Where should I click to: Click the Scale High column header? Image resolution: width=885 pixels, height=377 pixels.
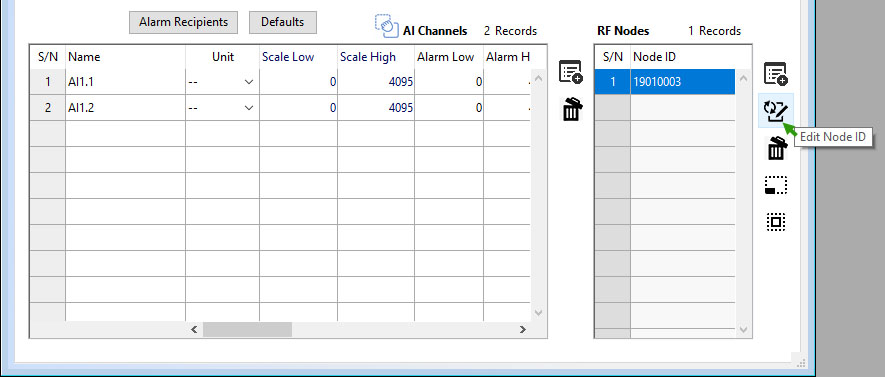[x=376, y=57]
